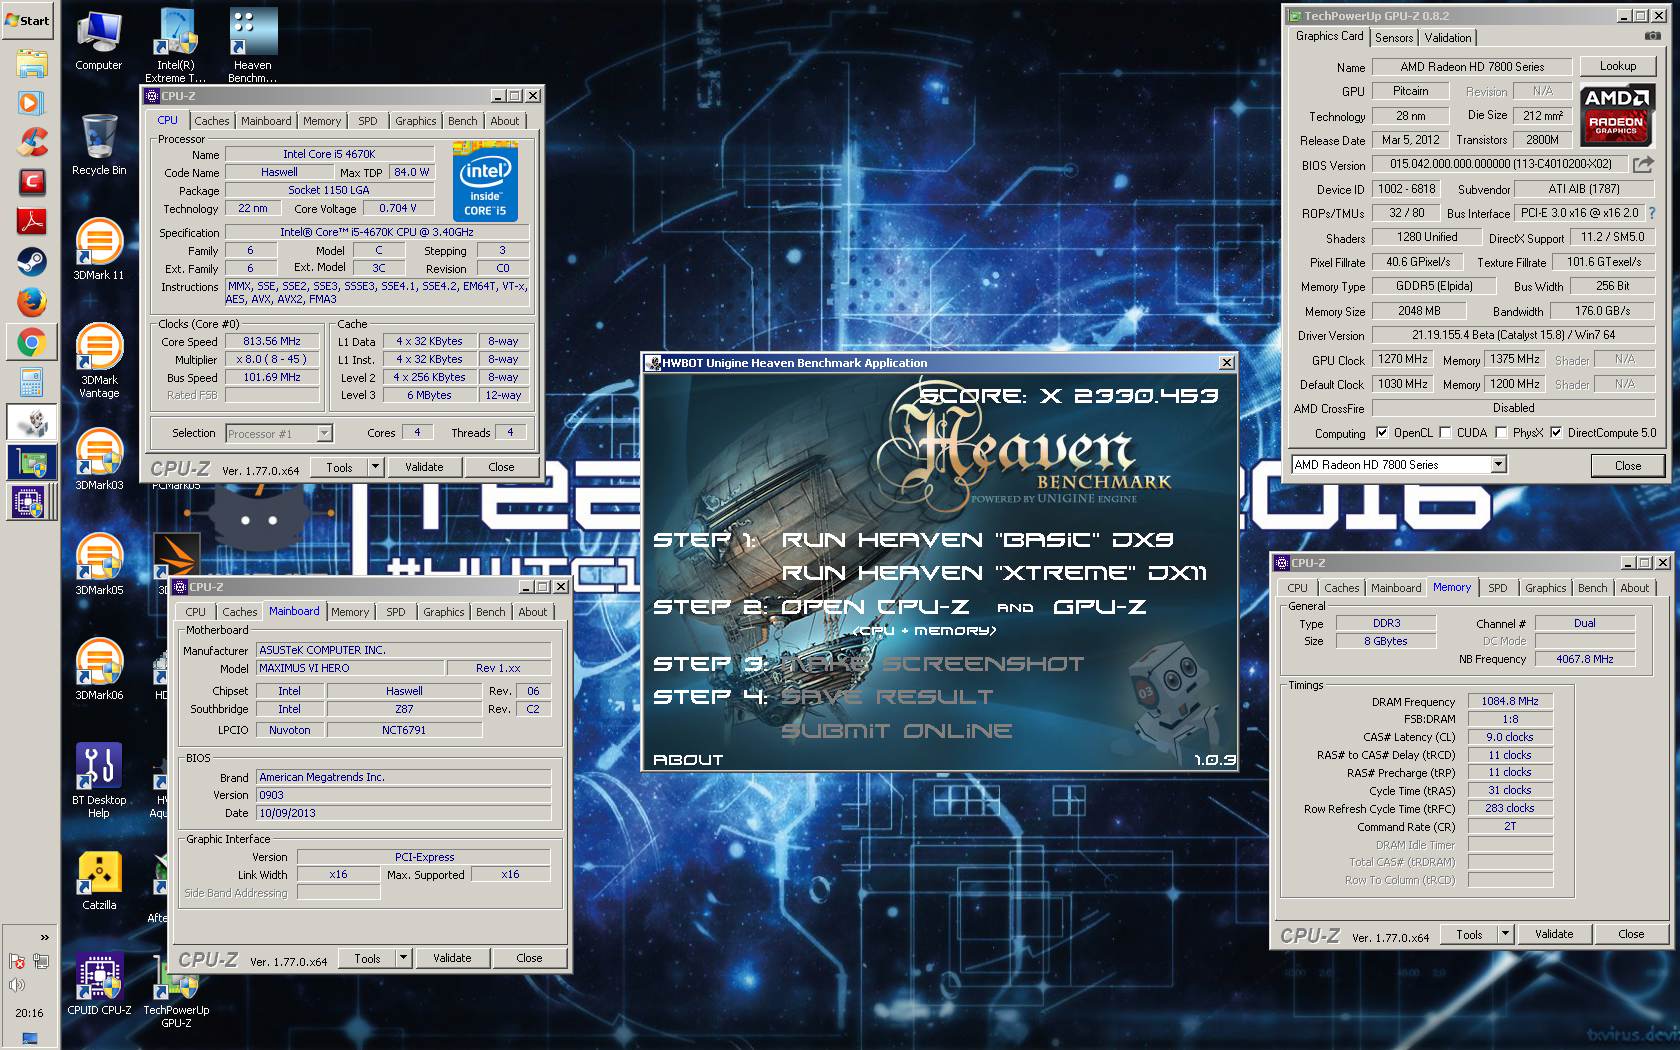The height and width of the screenshot is (1050, 1680).
Task: Expand Tools arrow in Mainboard CPU-Z window
Action: 403,958
